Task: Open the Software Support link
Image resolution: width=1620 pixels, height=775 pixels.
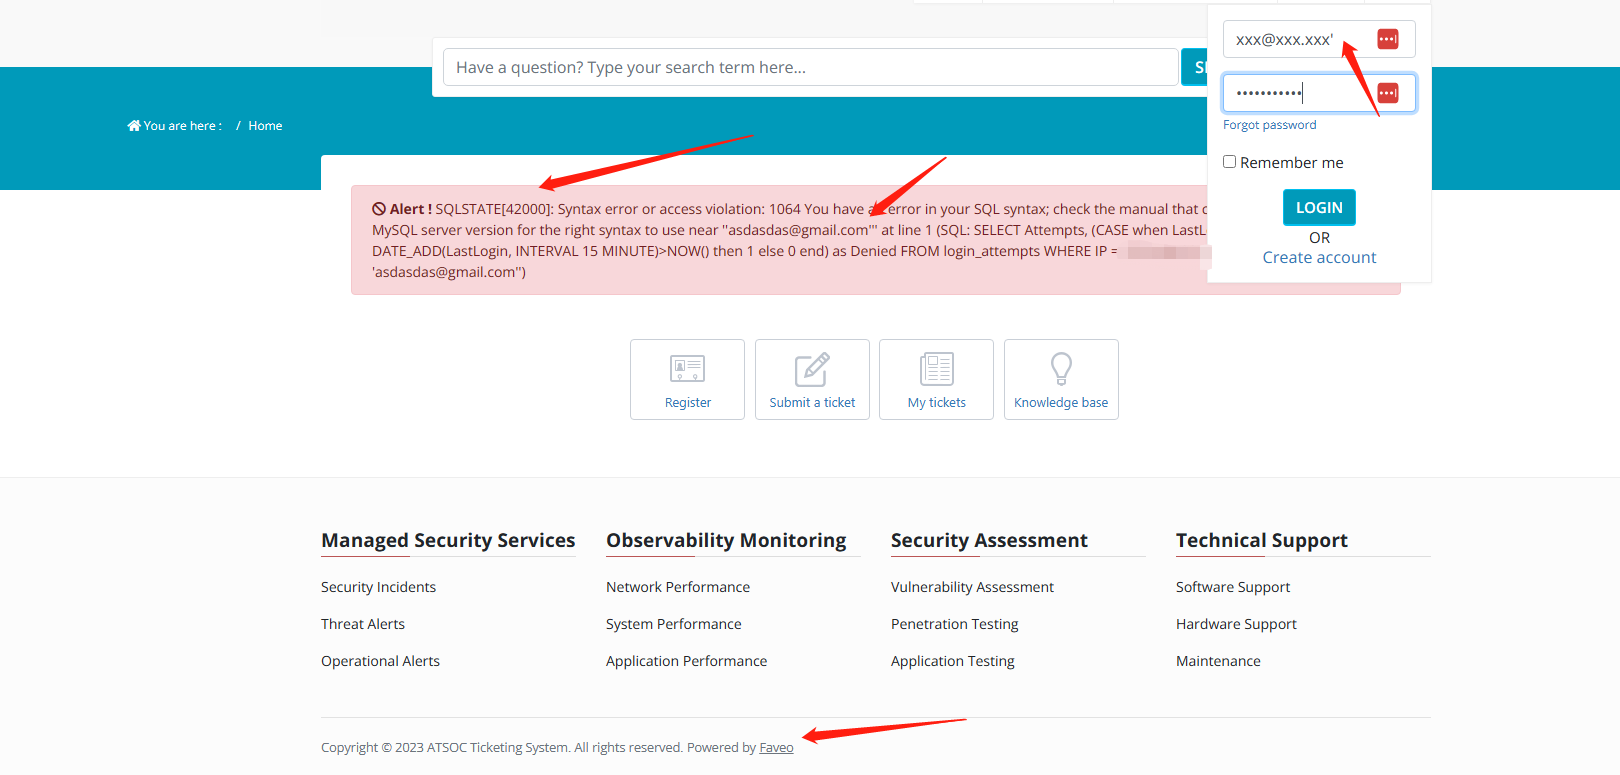Action: point(1233,587)
